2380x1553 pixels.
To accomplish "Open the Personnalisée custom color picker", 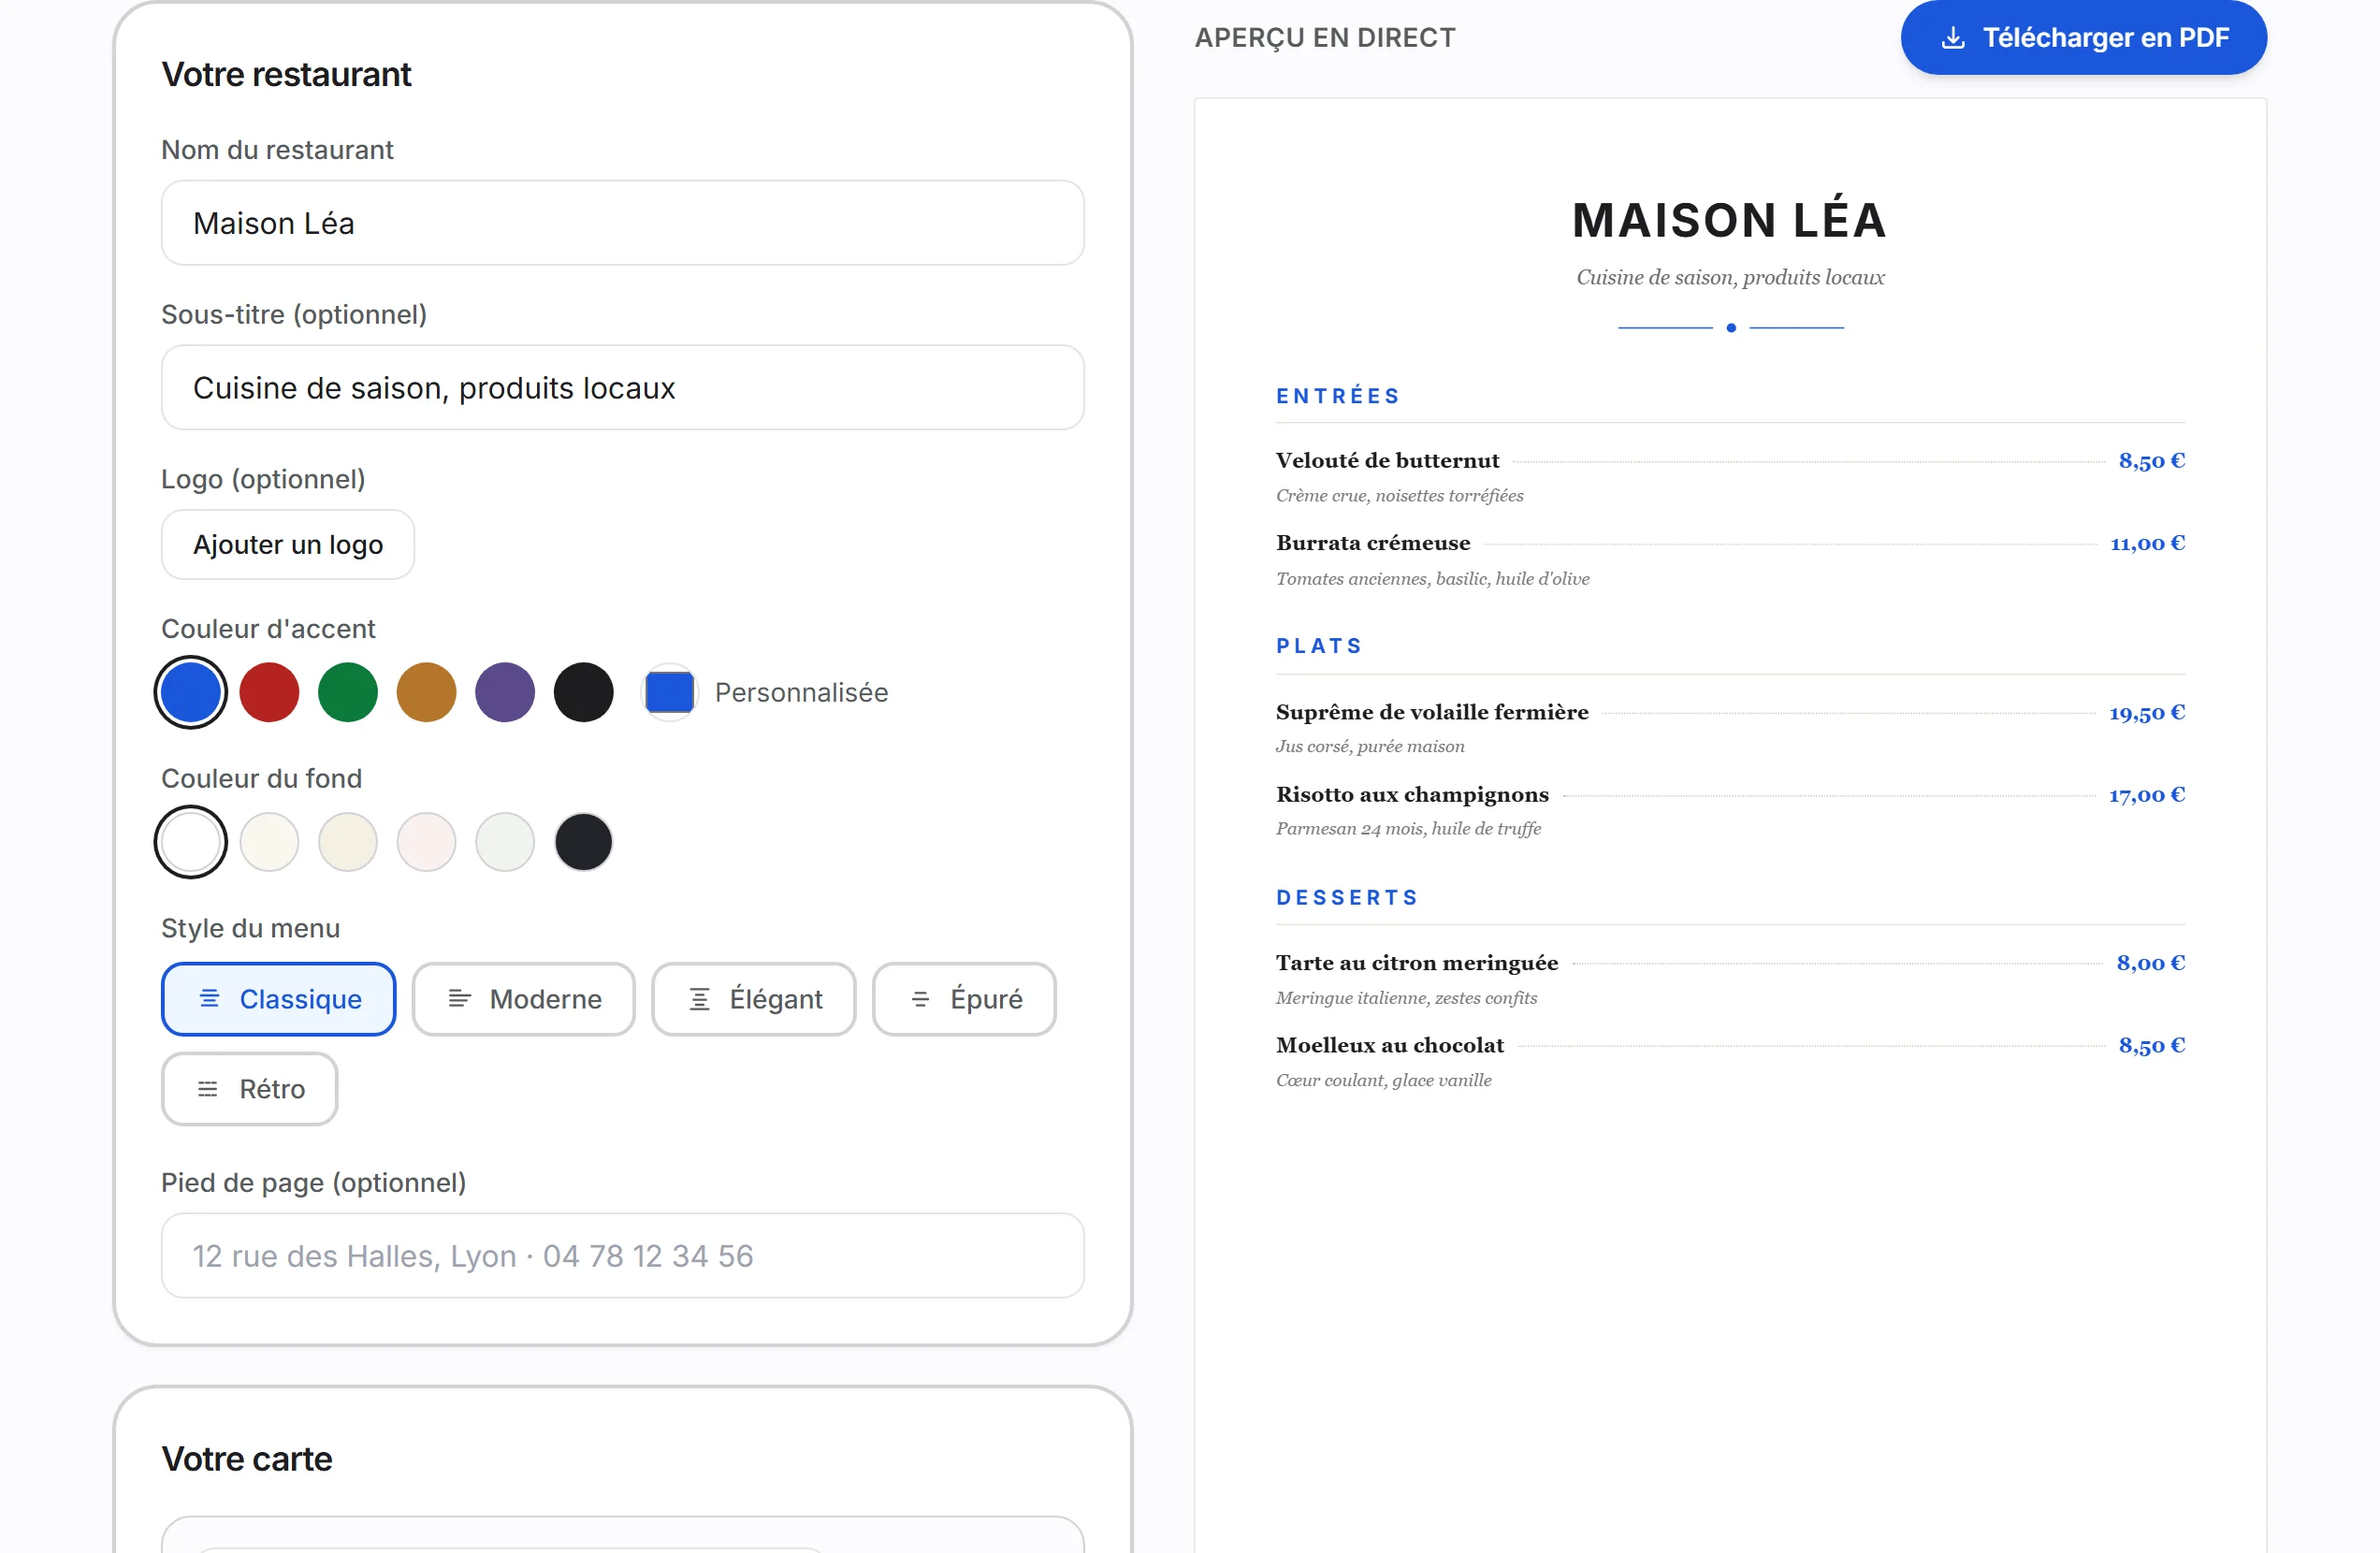I will coord(669,692).
